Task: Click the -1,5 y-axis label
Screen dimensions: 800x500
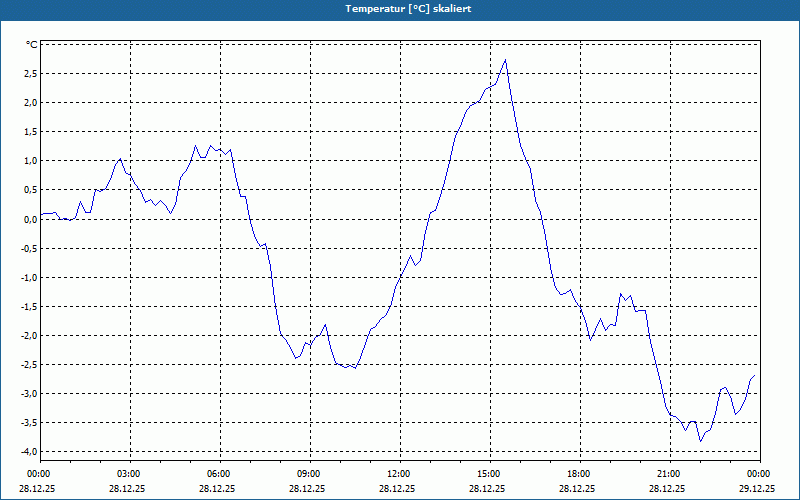Action: pyautogui.click(x=30, y=307)
